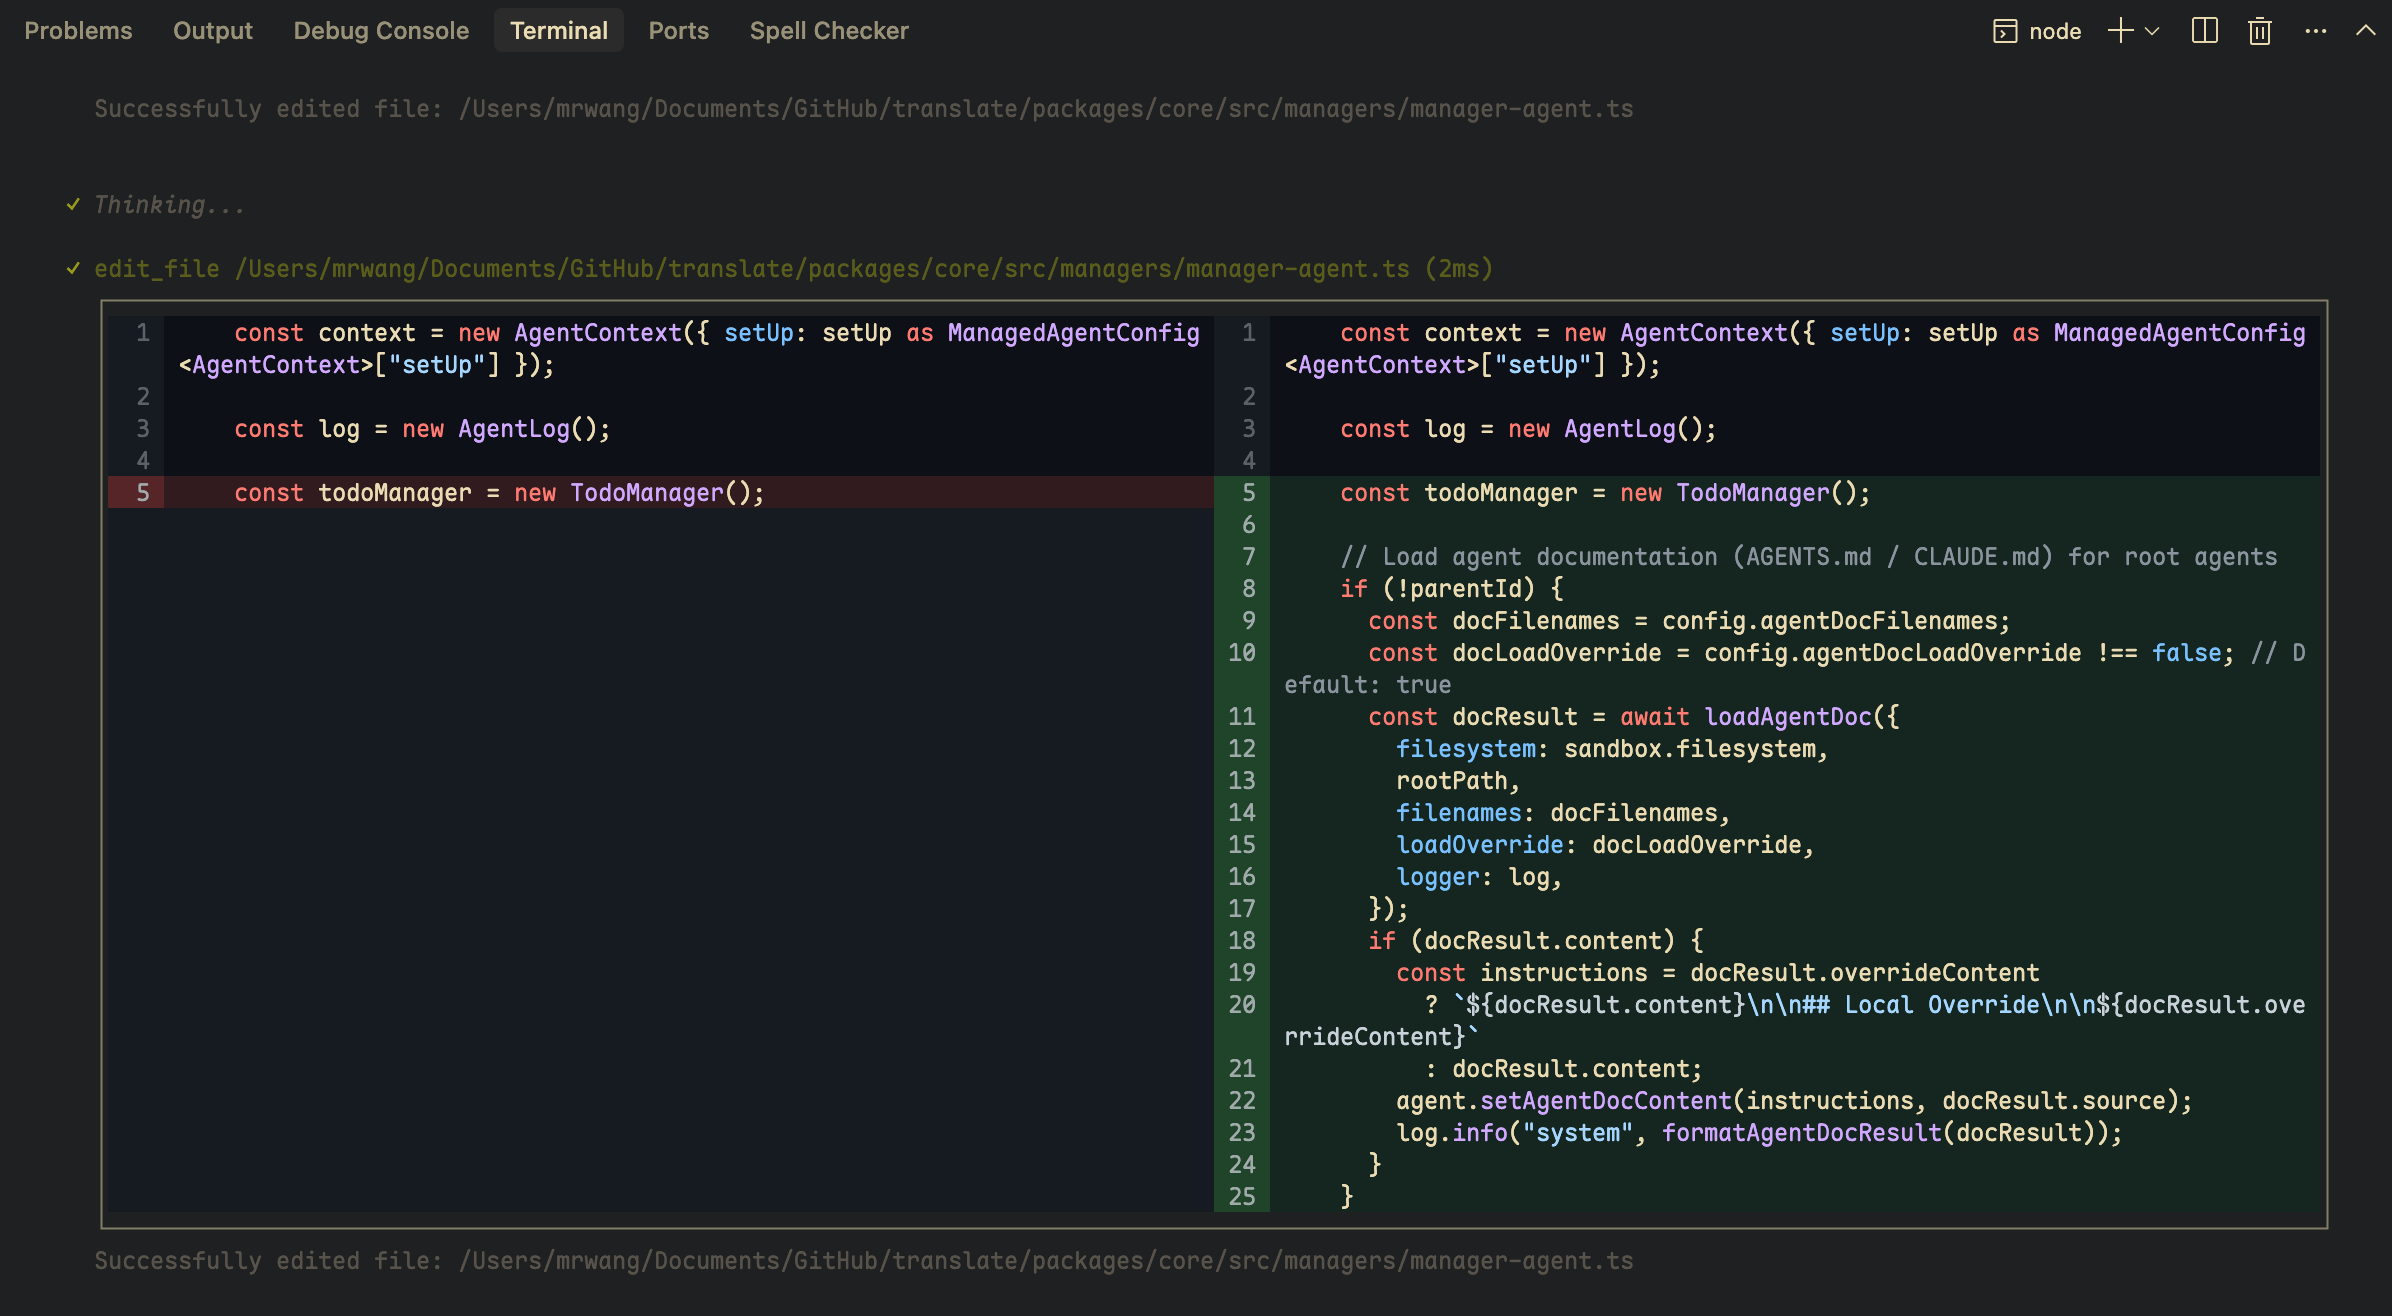Image resolution: width=2392 pixels, height=1316 pixels.
Task: Click the '// Load agent documentation' comment line
Action: coord(1808,557)
